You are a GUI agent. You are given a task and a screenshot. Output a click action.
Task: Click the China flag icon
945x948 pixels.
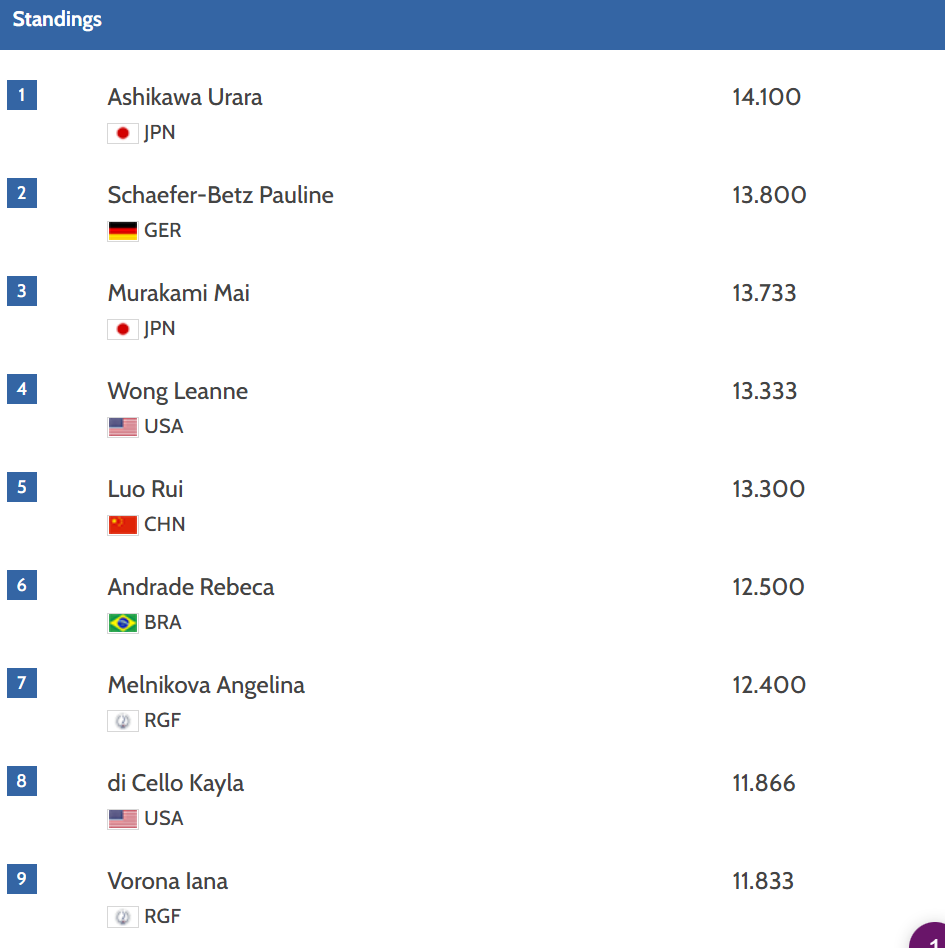coord(123,525)
